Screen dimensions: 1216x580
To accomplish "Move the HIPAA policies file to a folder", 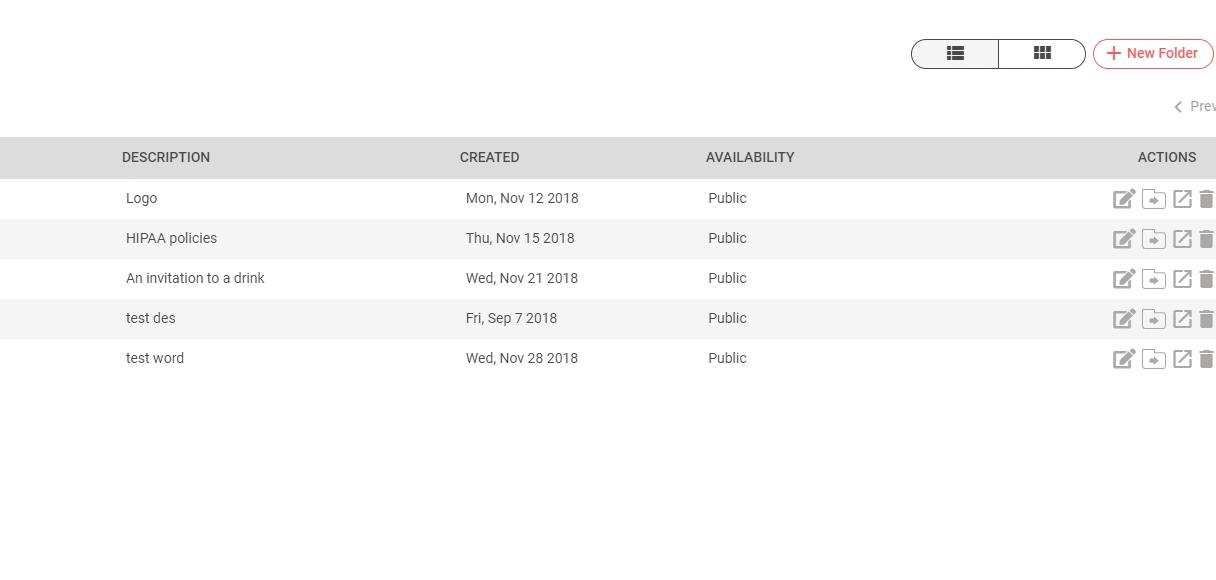I will [x=1154, y=239].
